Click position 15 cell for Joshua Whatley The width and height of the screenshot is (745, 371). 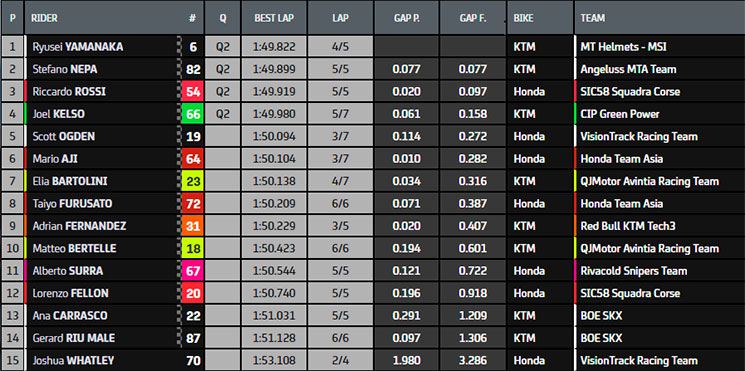(12, 361)
